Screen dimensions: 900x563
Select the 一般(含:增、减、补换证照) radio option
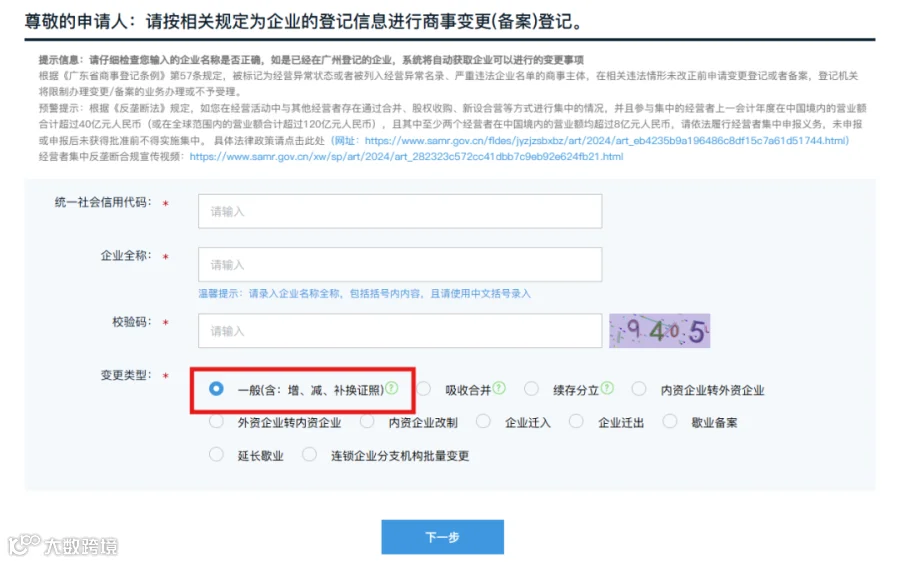tap(216, 389)
